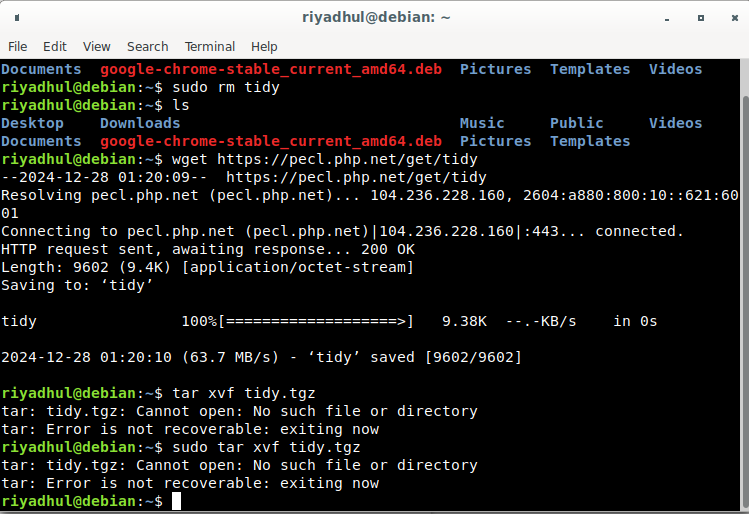Click the word 'connected.'

(x=640, y=231)
